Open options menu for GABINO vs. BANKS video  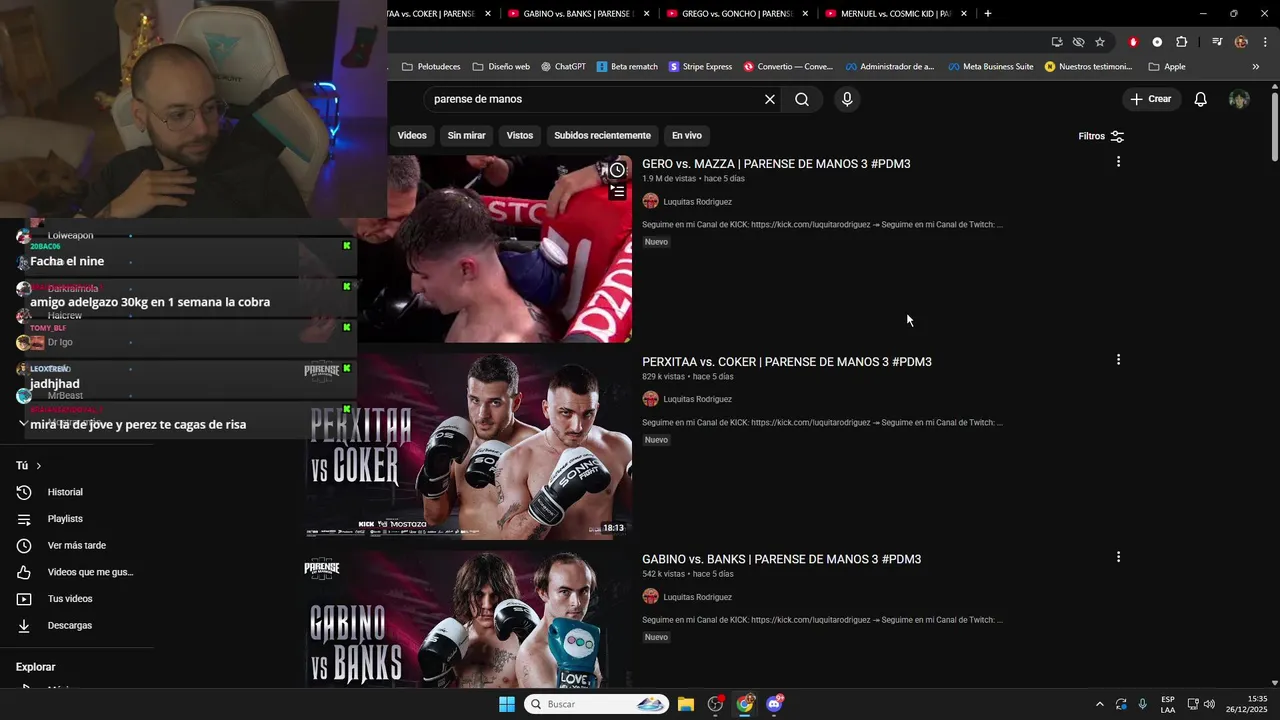pos(1118,556)
